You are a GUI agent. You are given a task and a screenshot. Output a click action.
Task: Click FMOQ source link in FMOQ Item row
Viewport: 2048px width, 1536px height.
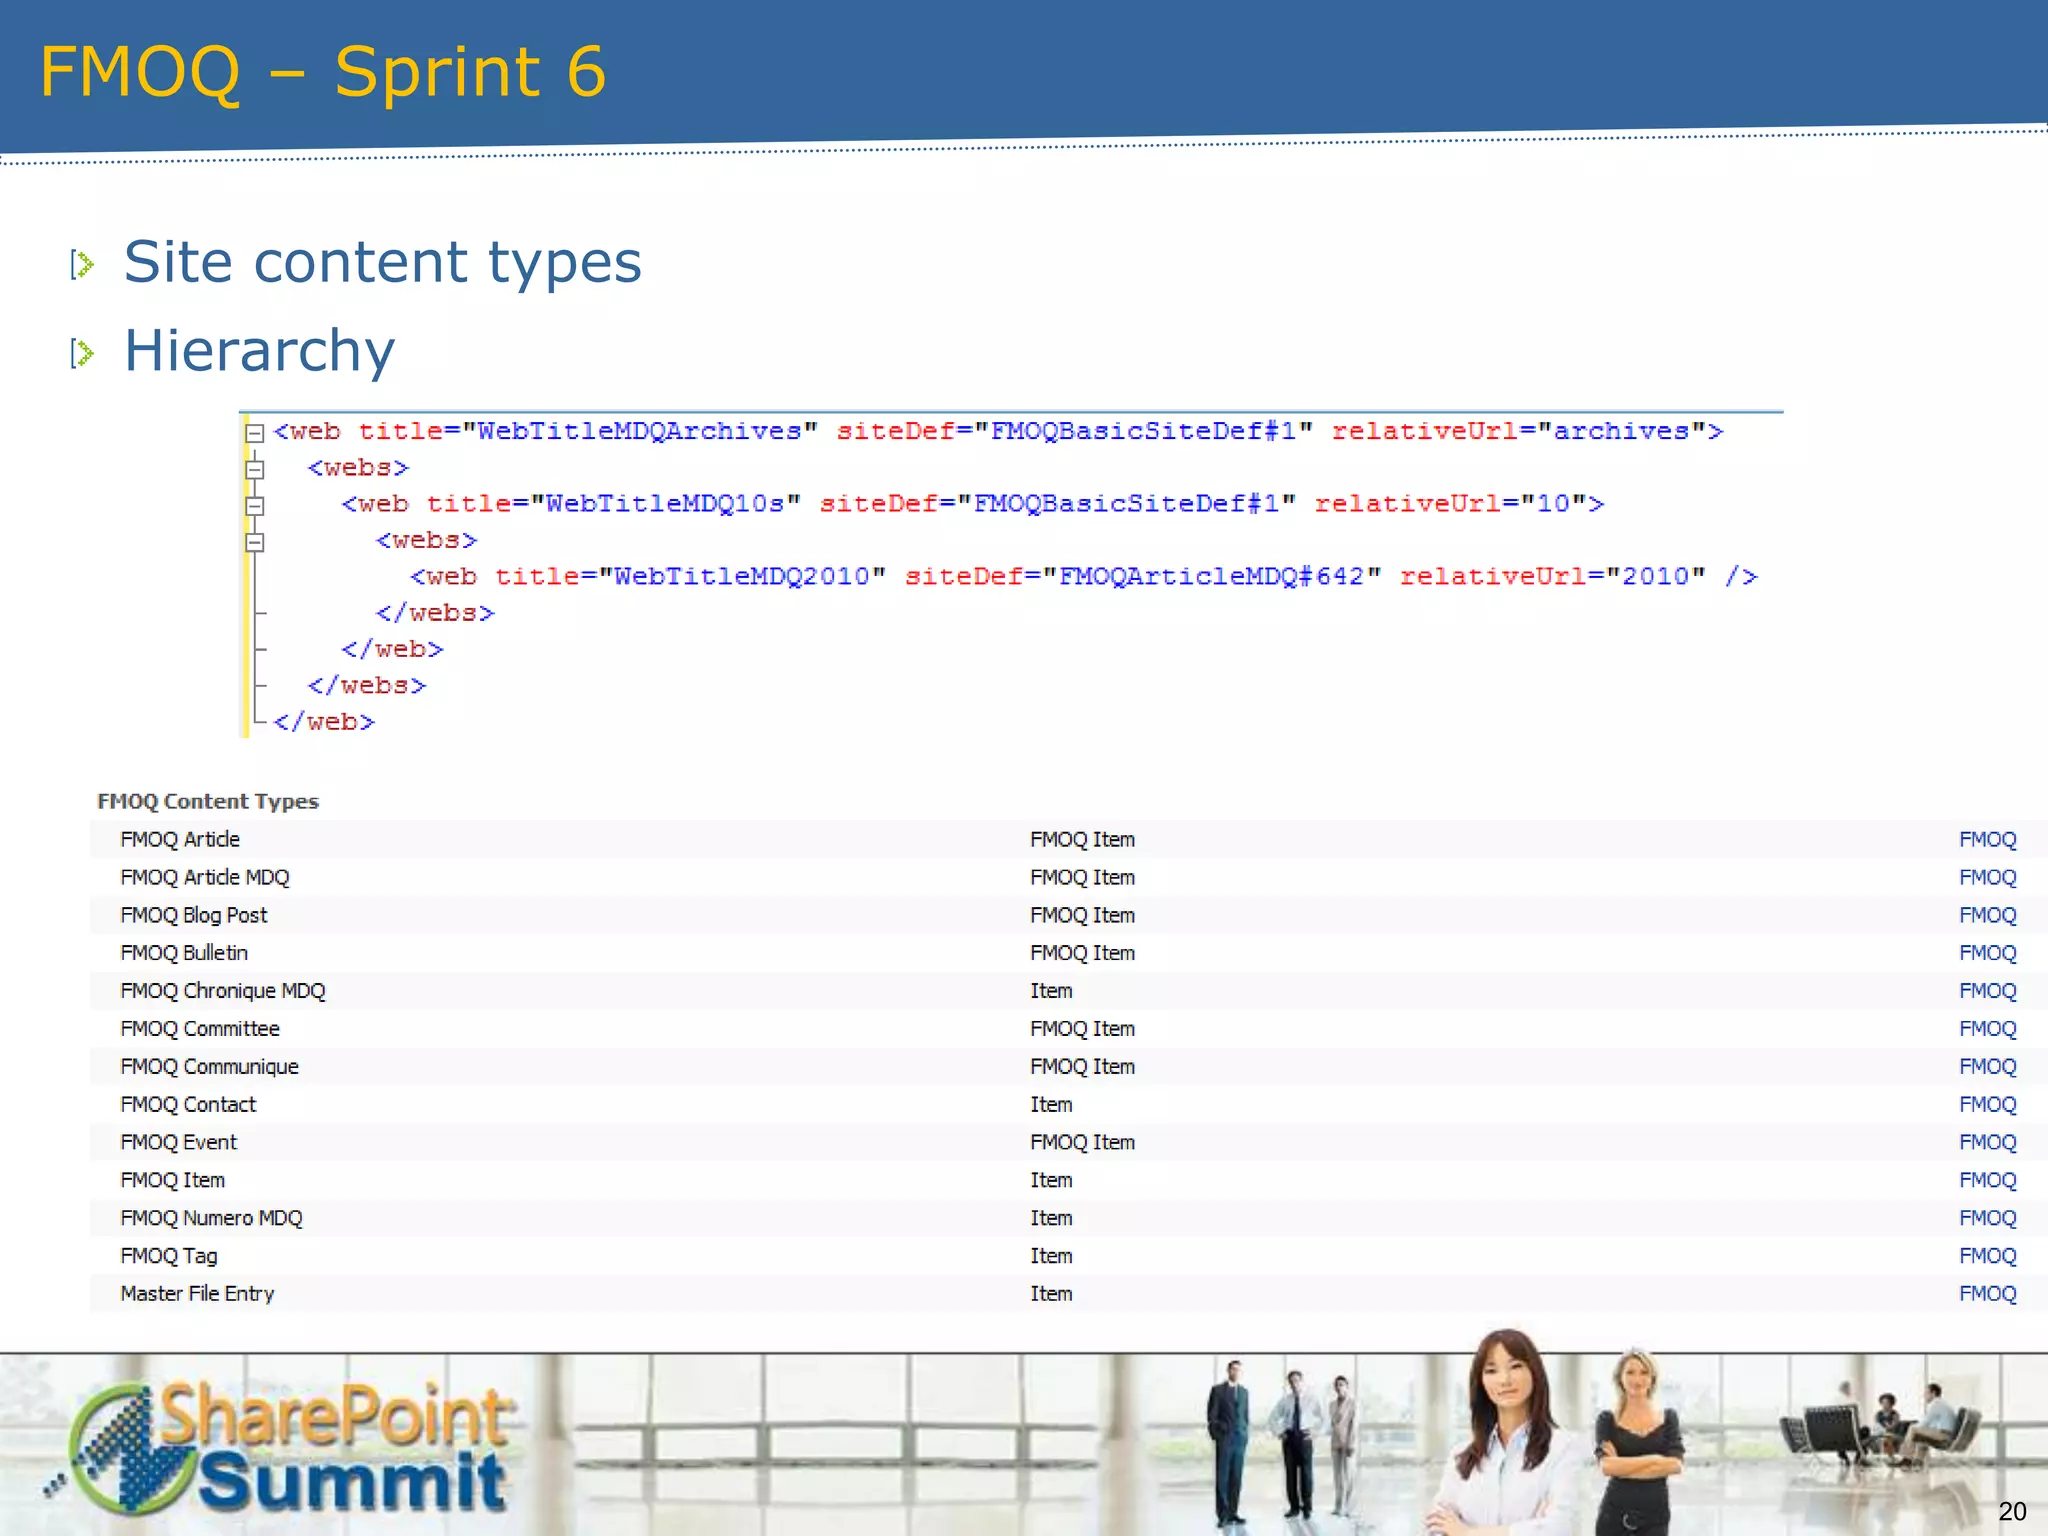tap(1987, 1181)
